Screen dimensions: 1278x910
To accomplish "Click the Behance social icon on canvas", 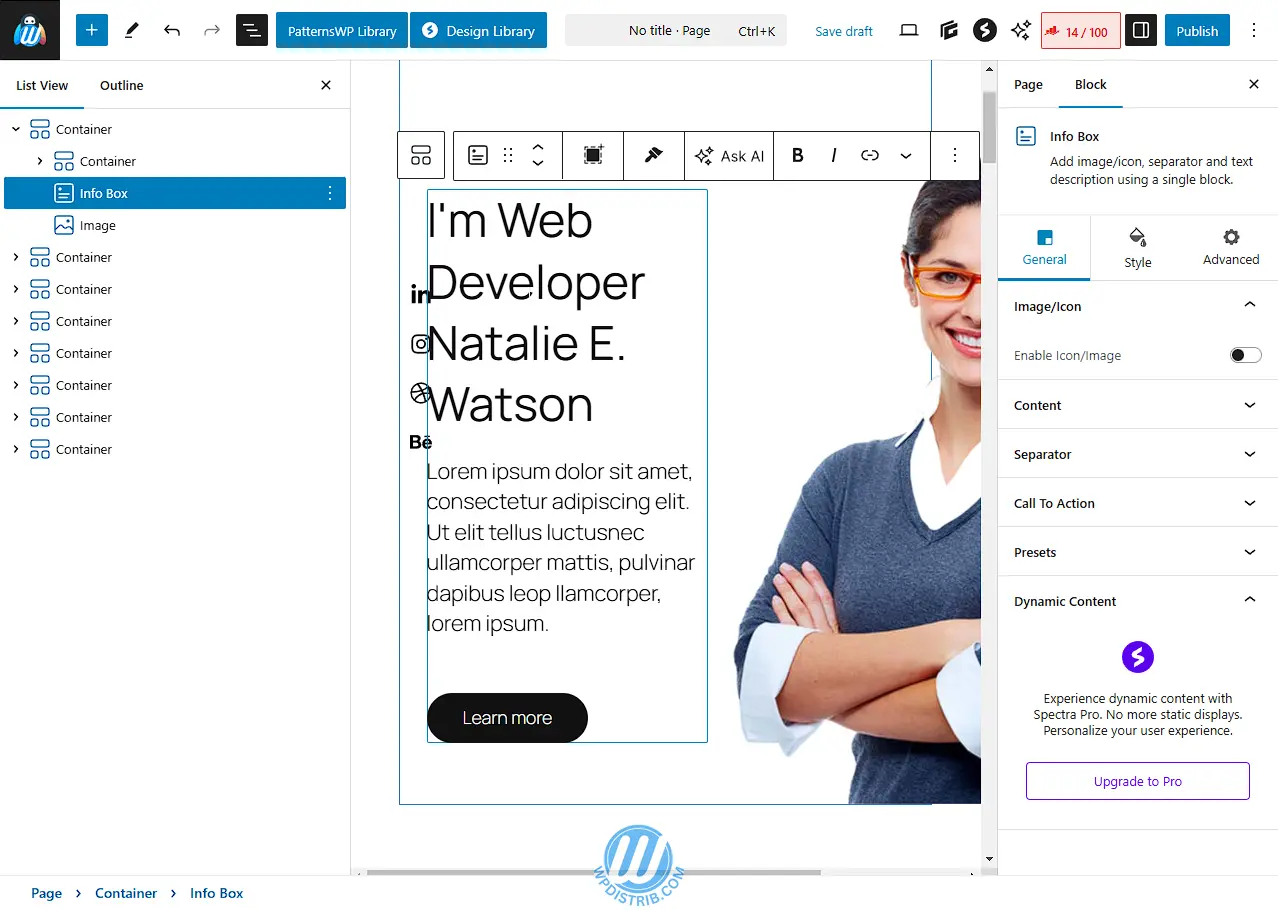I will 421,441.
